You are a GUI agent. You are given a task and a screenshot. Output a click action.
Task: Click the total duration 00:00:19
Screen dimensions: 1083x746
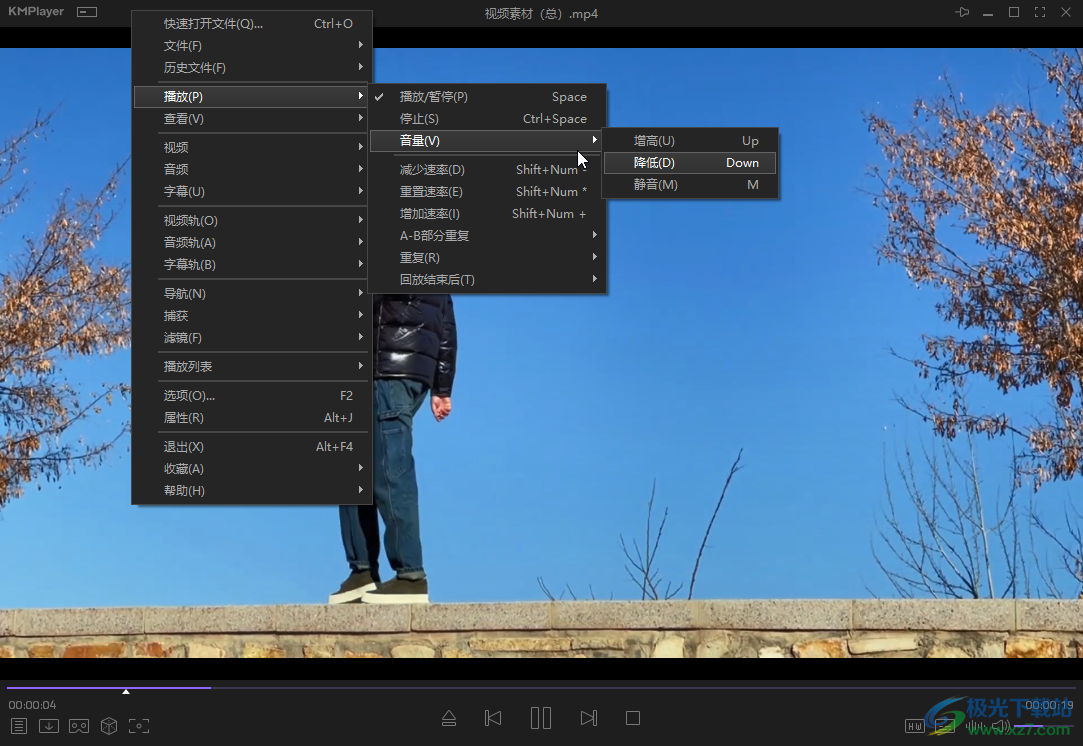tap(1049, 705)
